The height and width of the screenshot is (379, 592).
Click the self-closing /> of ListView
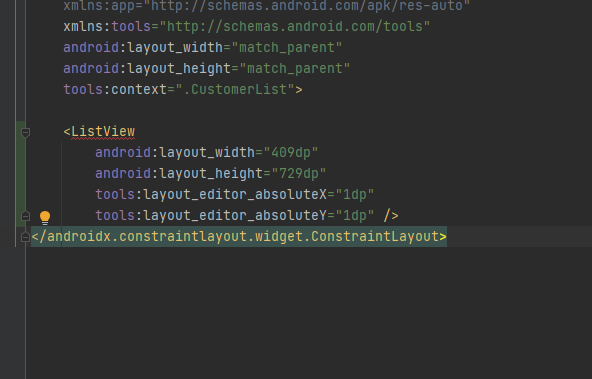[391, 216]
